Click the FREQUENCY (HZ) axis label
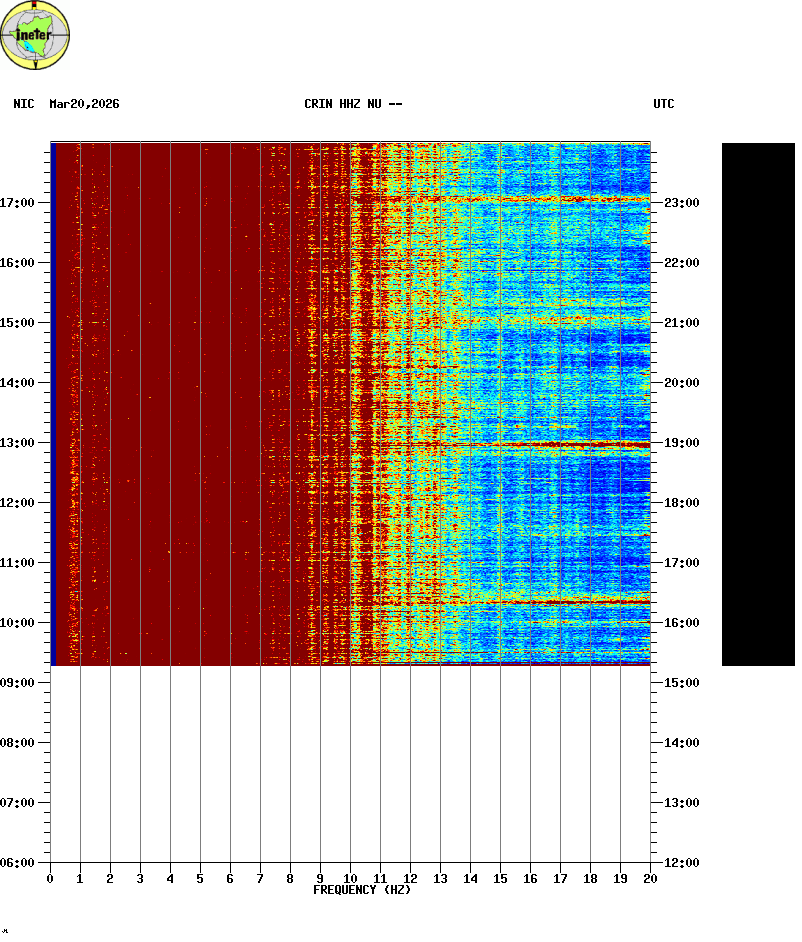 (362, 890)
